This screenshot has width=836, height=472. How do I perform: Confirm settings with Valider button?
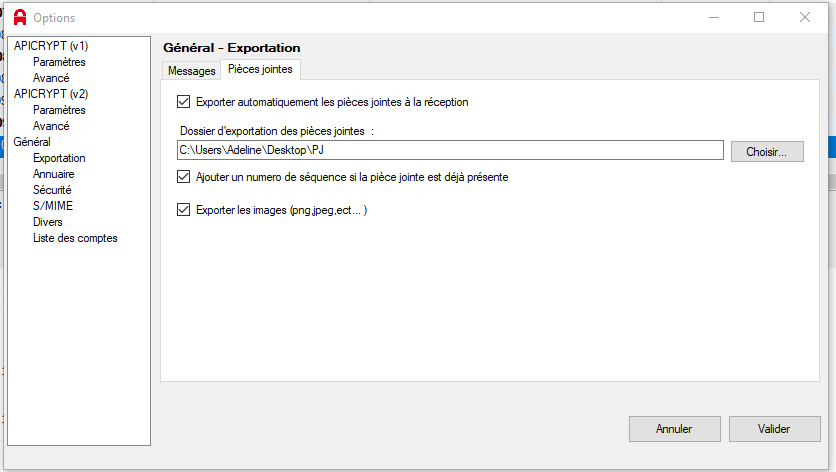click(x=774, y=429)
